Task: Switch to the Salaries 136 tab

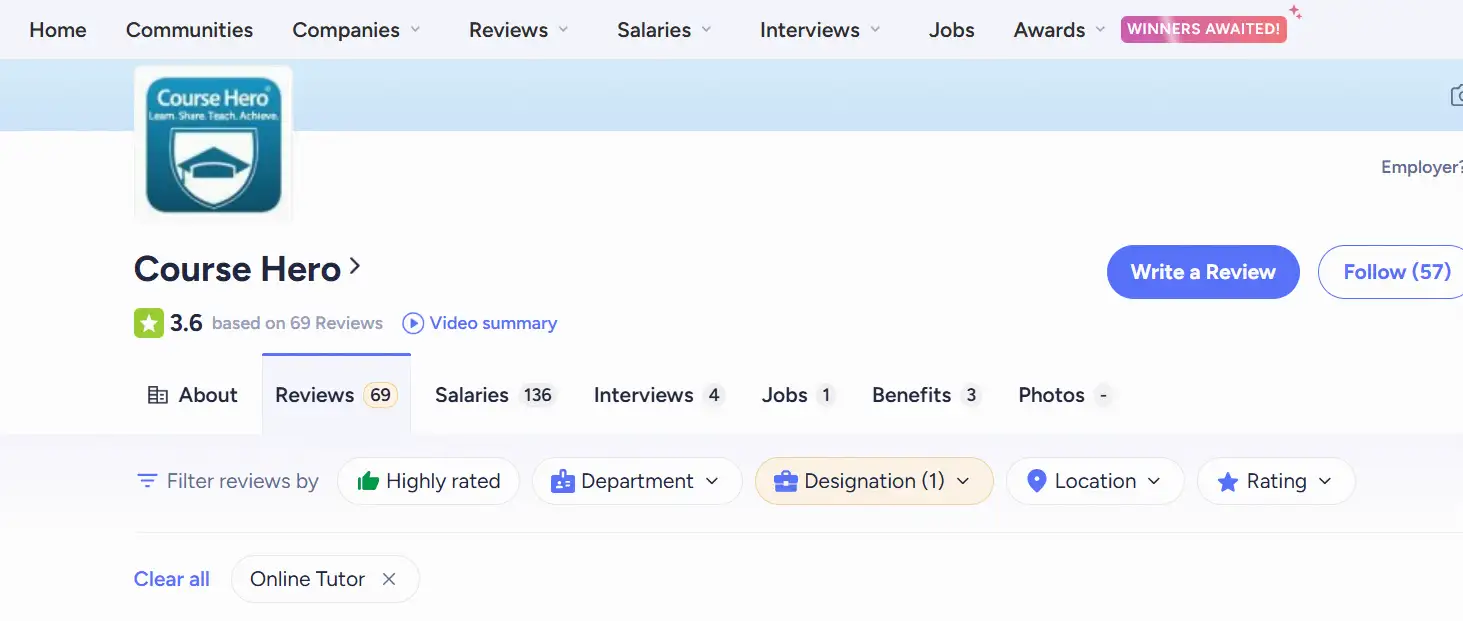Action: coord(495,395)
